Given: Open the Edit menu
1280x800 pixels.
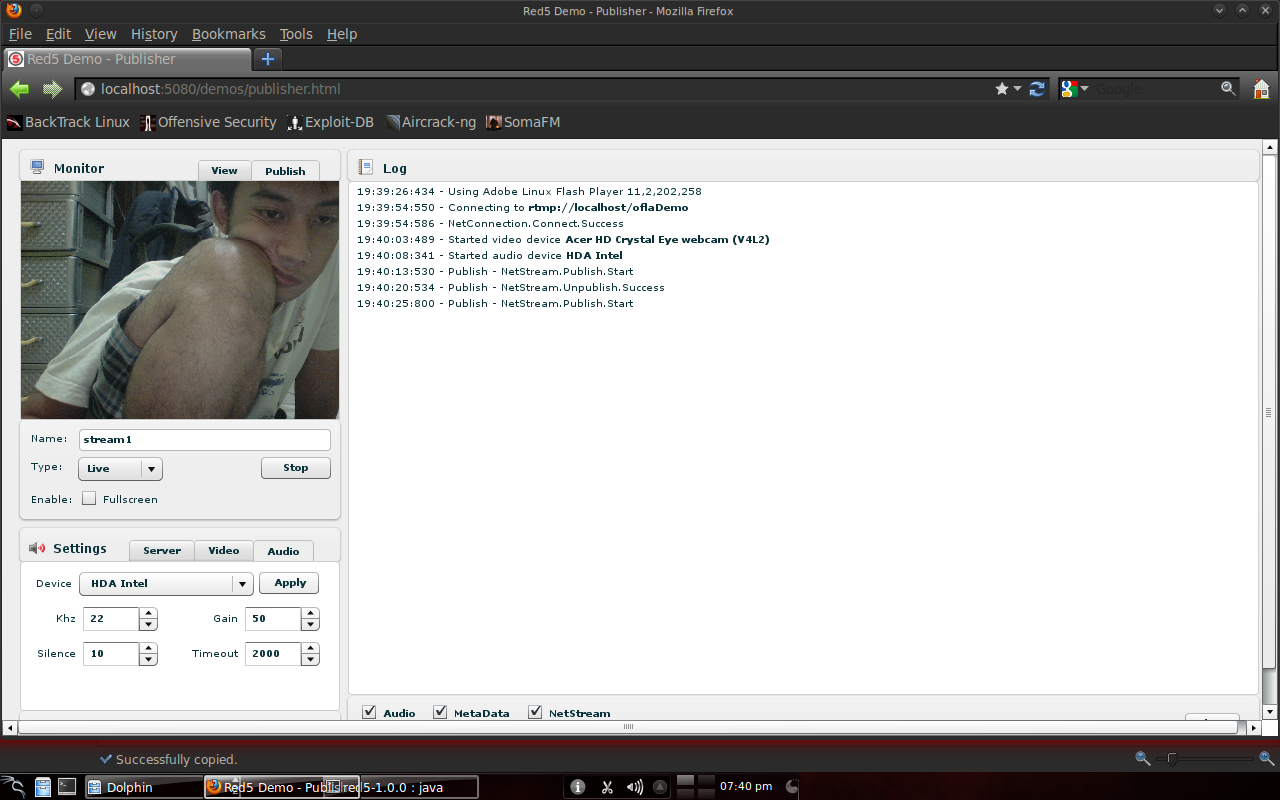Looking at the screenshot, I should [58, 34].
